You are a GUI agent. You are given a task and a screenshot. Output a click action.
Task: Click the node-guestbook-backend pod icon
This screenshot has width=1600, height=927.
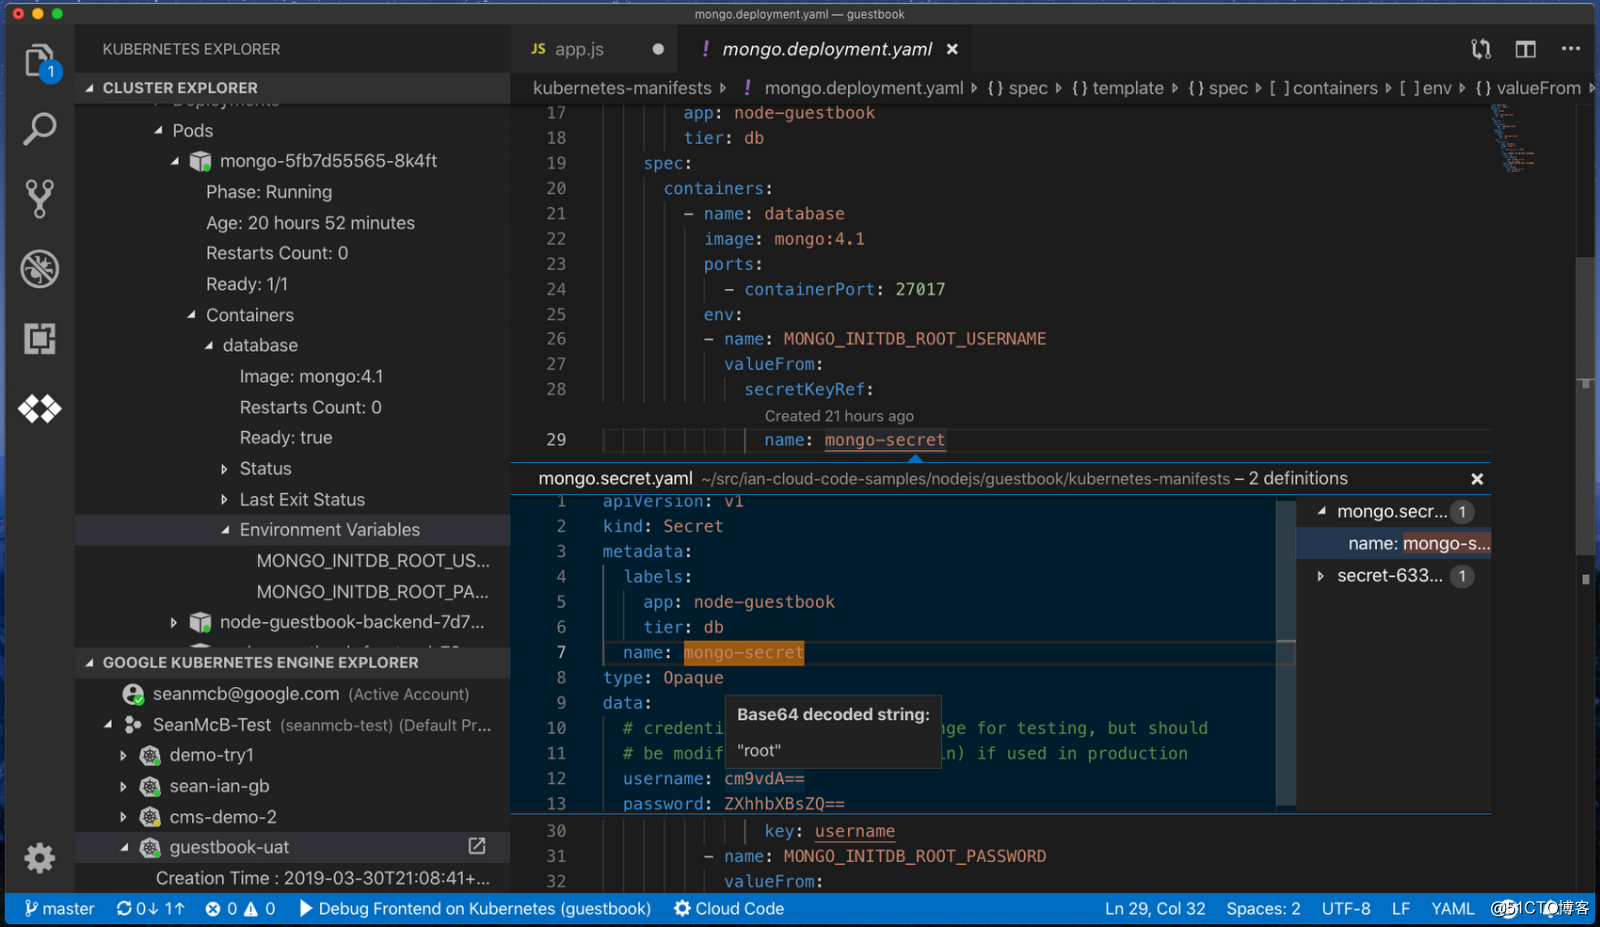click(x=201, y=622)
